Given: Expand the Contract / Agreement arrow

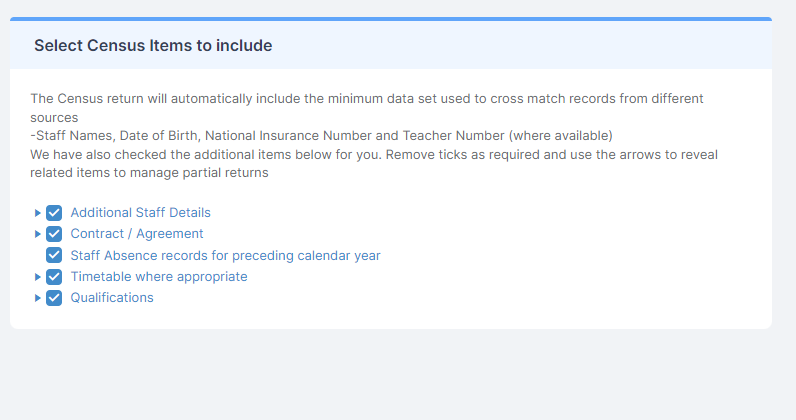Looking at the screenshot, I should (x=37, y=234).
